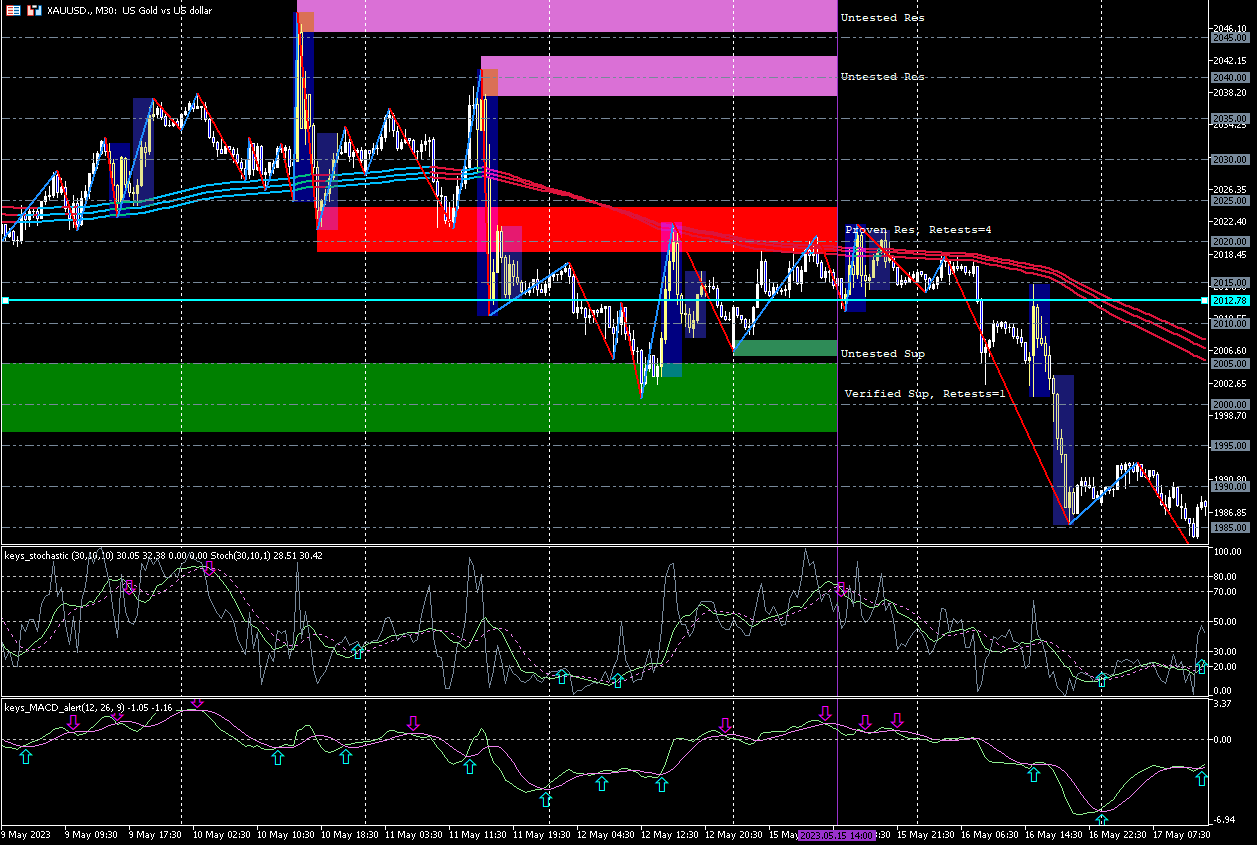Select the red Proven Res resistance zone

(577, 229)
